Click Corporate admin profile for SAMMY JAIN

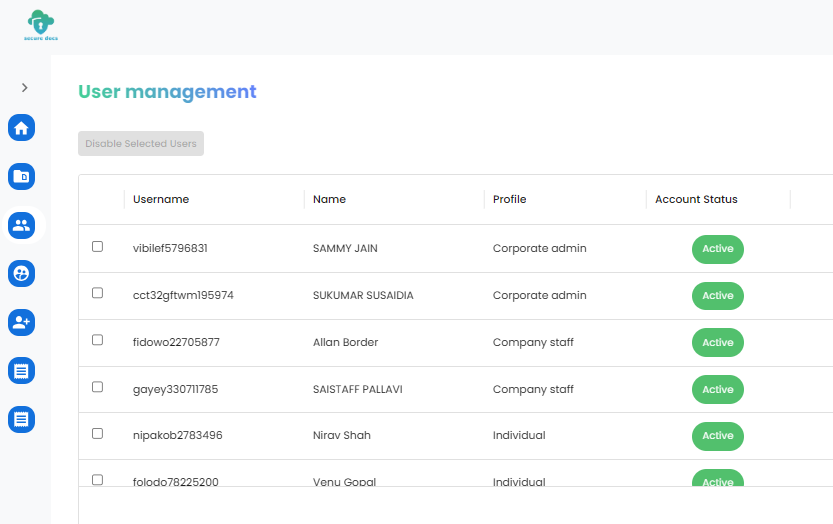click(540, 248)
